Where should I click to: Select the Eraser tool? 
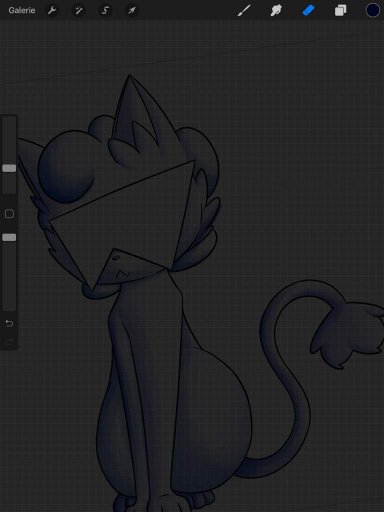tap(308, 10)
